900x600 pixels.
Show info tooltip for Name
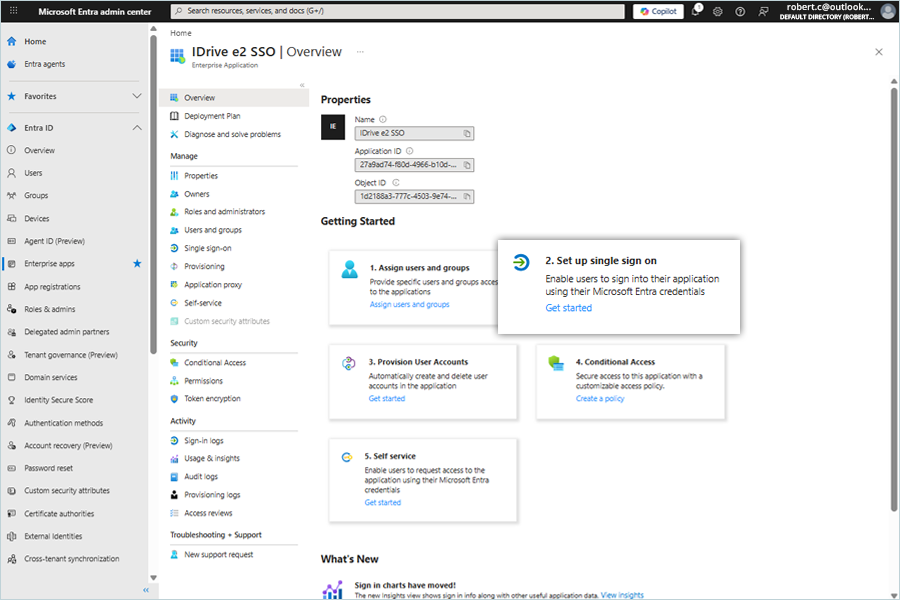[383, 119]
